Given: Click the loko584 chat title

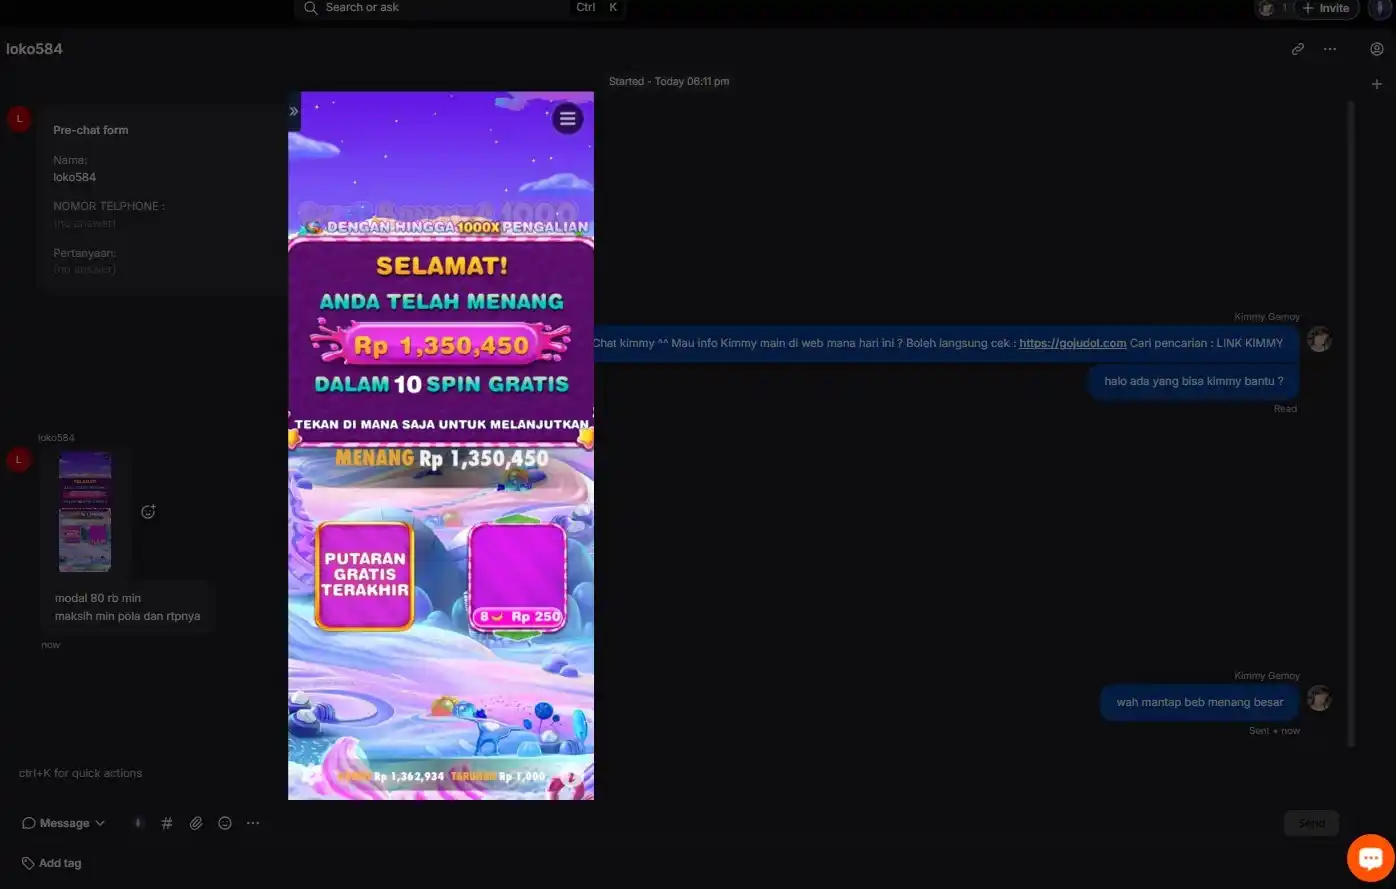Looking at the screenshot, I should coord(34,49).
